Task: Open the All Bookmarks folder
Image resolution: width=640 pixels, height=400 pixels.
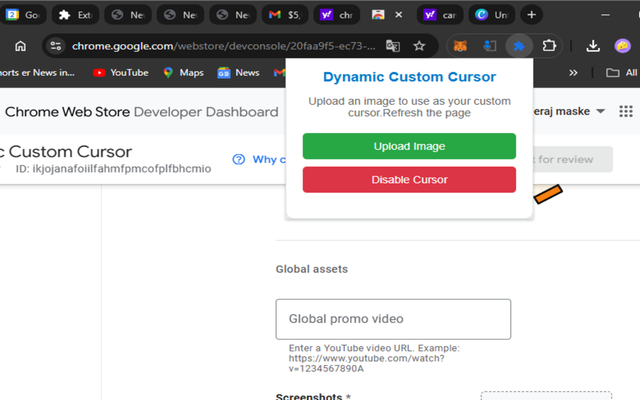Action: [x=622, y=73]
